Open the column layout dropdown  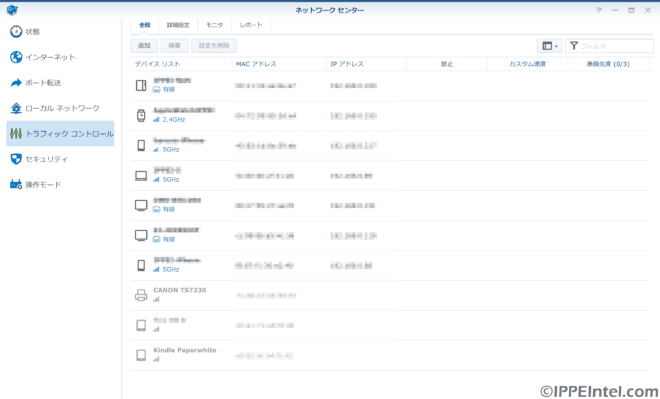pyautogui.click(x=549, y=46)
